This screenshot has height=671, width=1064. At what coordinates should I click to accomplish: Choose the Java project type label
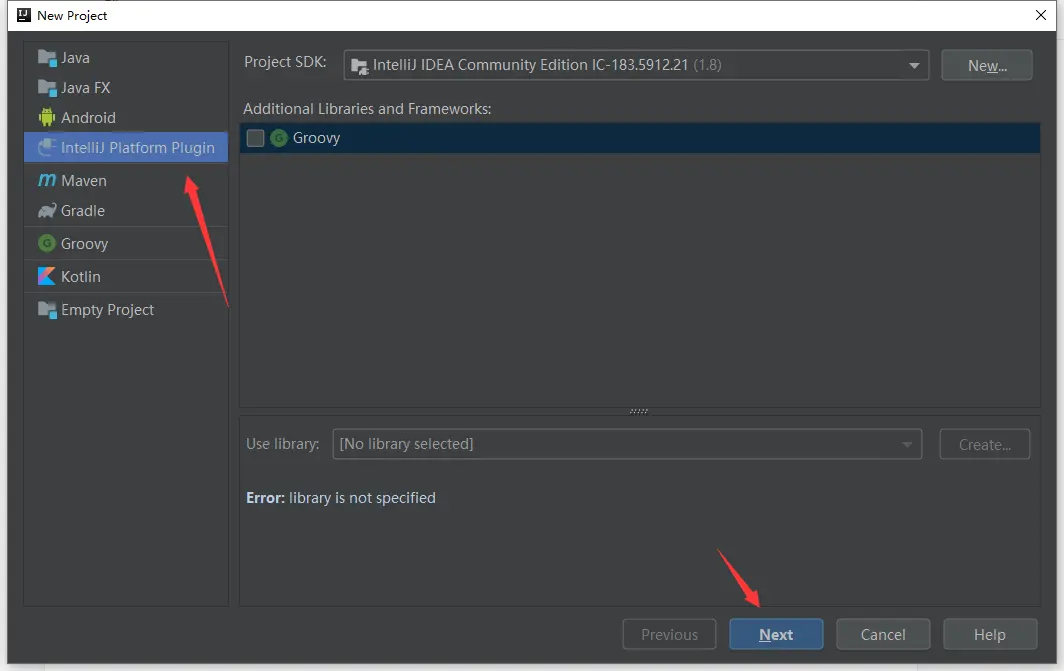pyautogui.click(x=75, y=58)
